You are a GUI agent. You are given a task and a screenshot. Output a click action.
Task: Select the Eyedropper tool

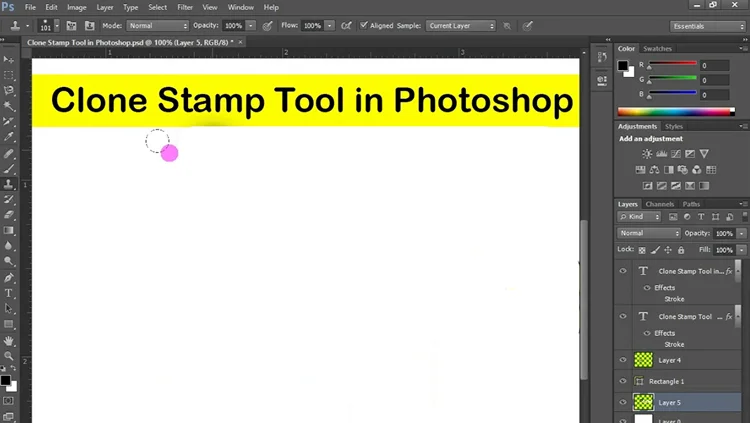(9, 137)
